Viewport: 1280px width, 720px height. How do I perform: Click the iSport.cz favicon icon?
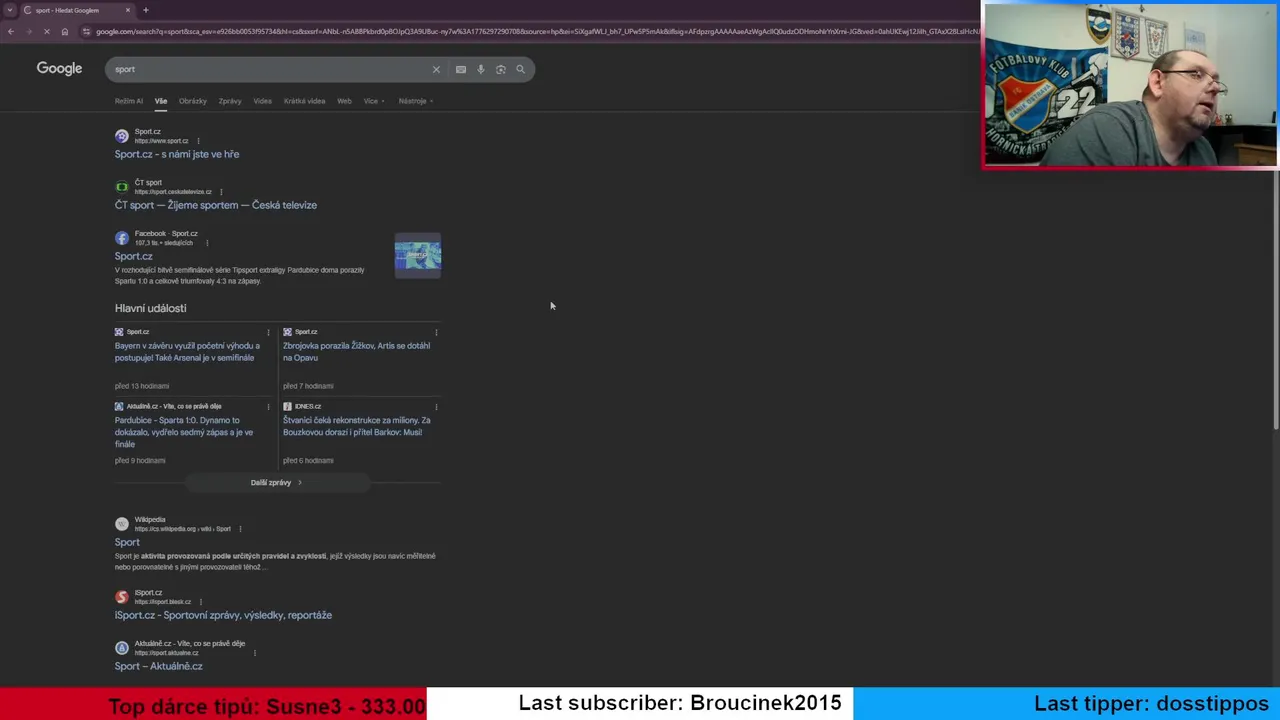[x=122, y=597]
